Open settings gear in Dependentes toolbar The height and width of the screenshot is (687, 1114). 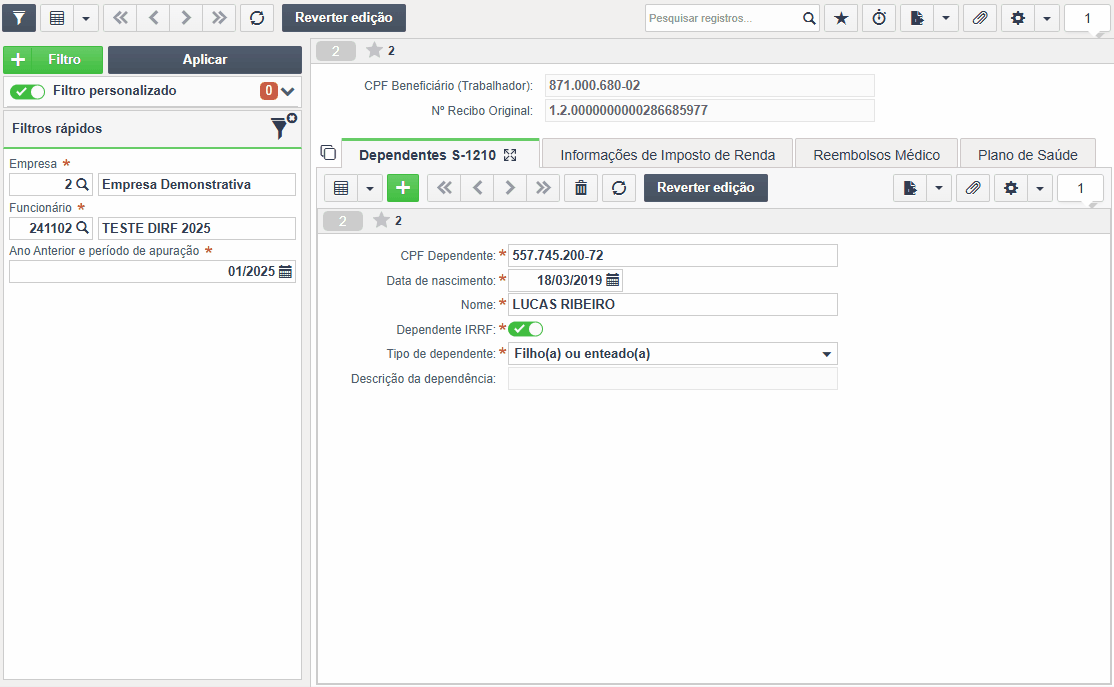pyautogui.click(x=1011, y=188)
